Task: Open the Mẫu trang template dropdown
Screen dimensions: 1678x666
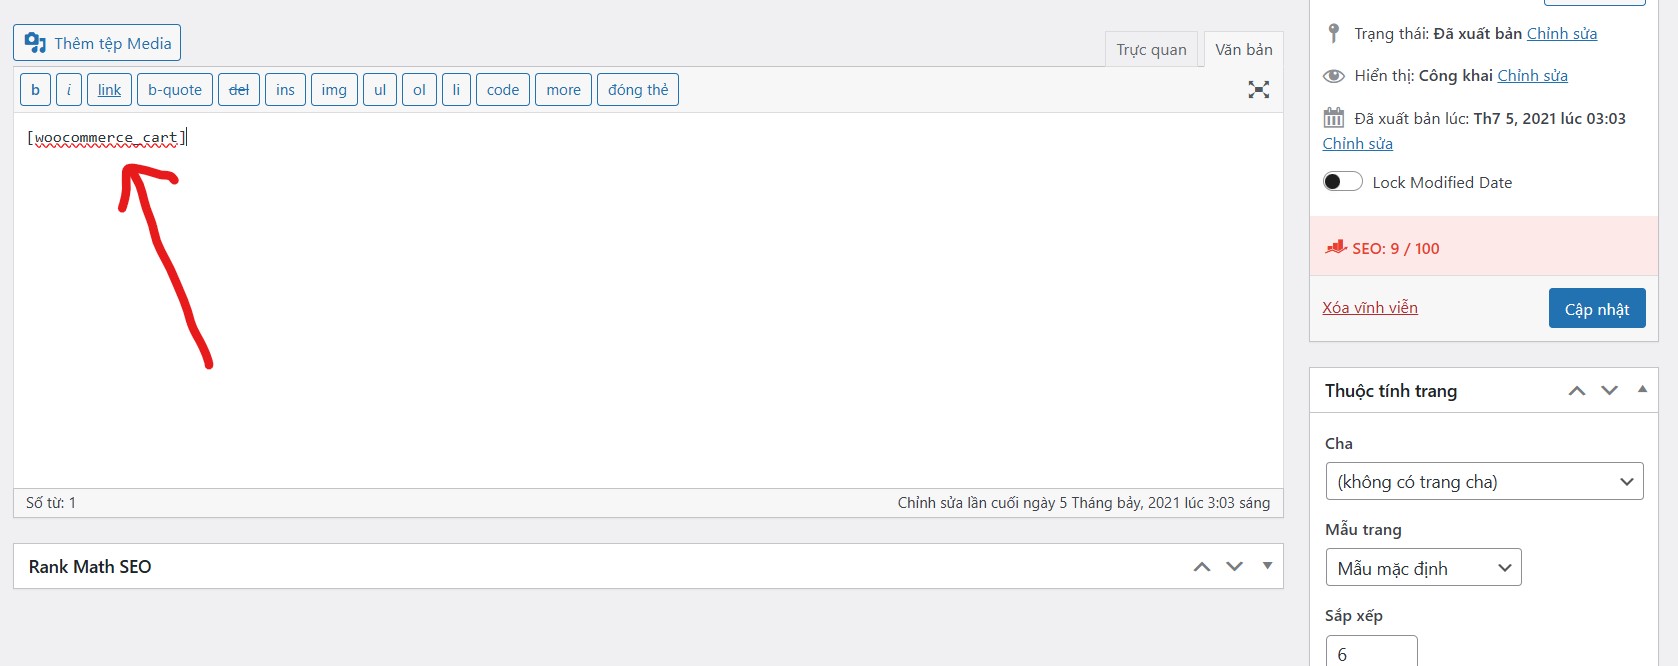Action: click(x=1423, y=568)
